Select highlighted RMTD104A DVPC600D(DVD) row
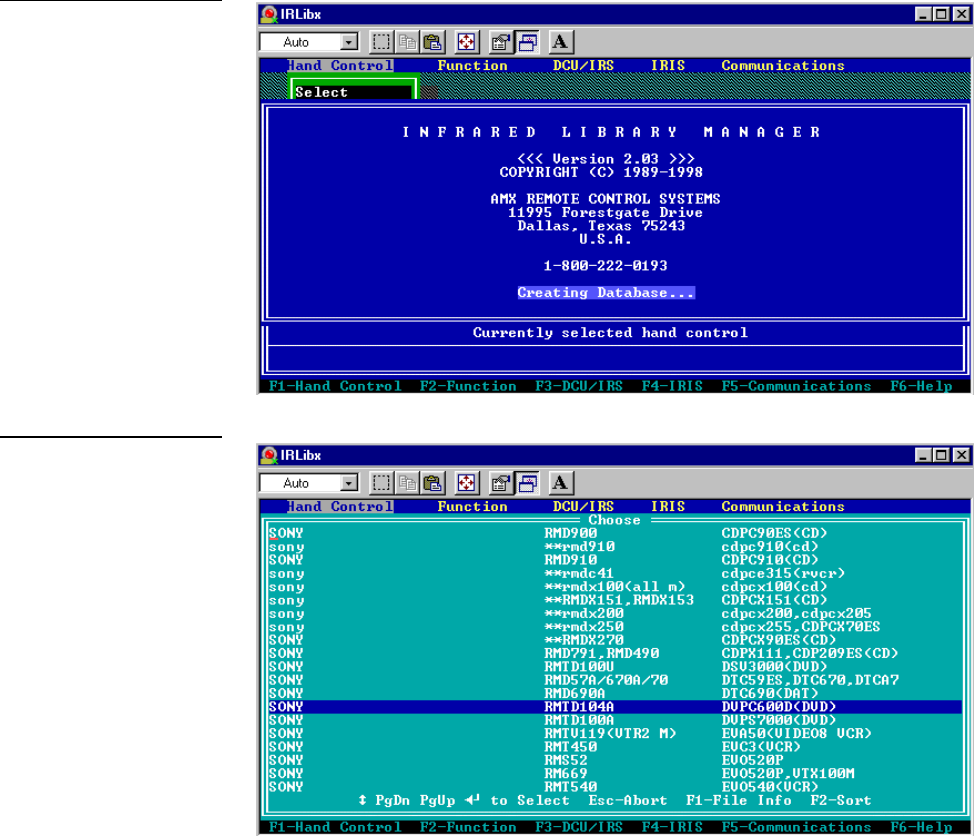Viewport: 974px width, 836px height. [x=614, y=707]
